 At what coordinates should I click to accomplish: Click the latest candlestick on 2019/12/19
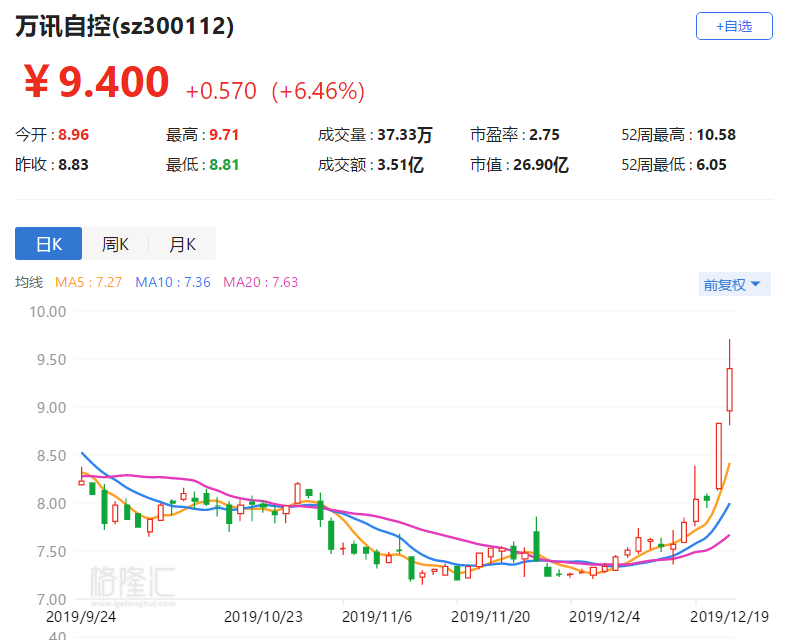729,389
